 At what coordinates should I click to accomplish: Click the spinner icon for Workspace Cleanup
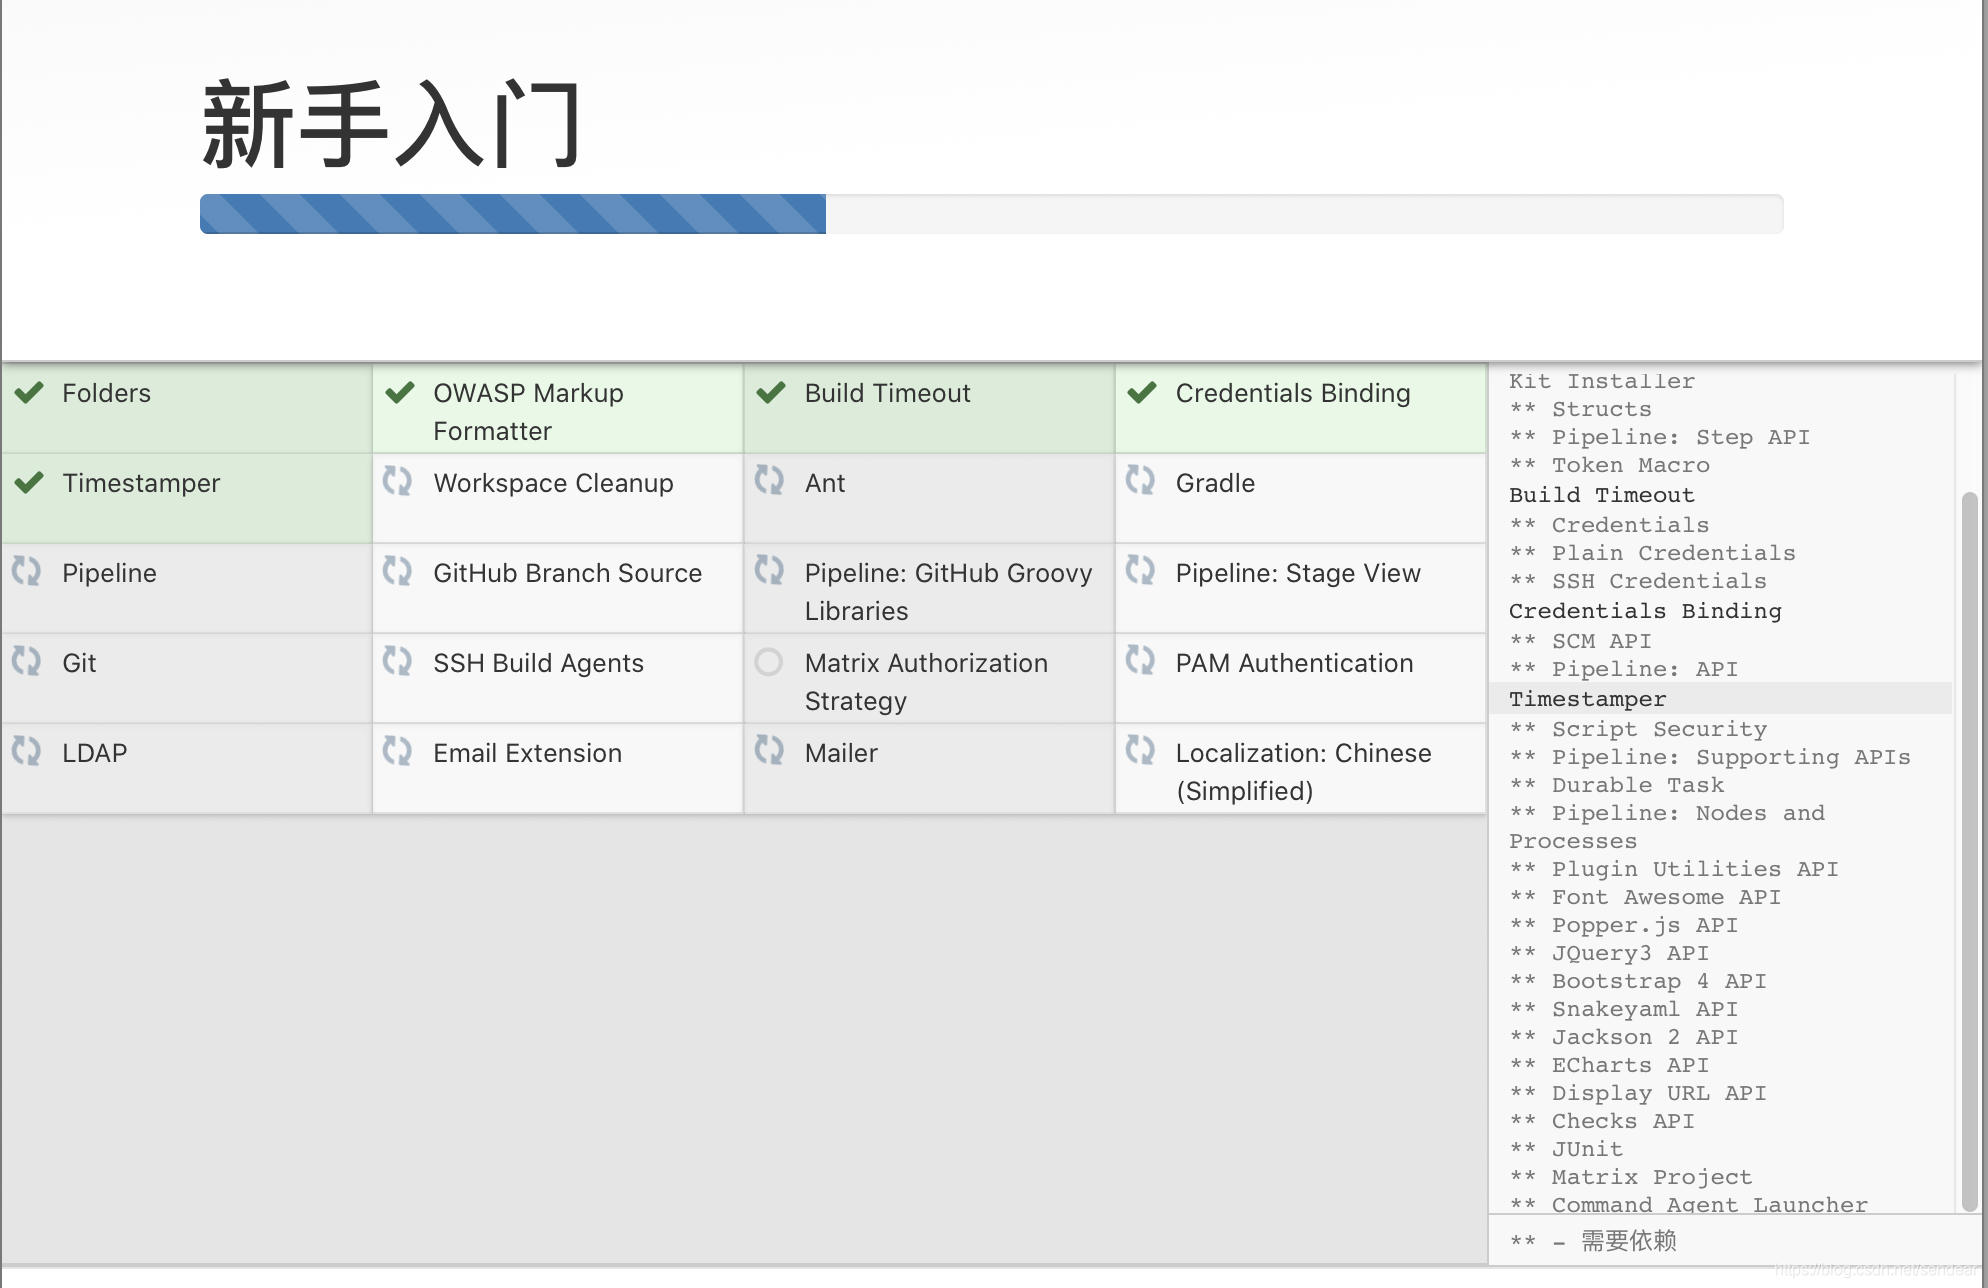(398, 481)
